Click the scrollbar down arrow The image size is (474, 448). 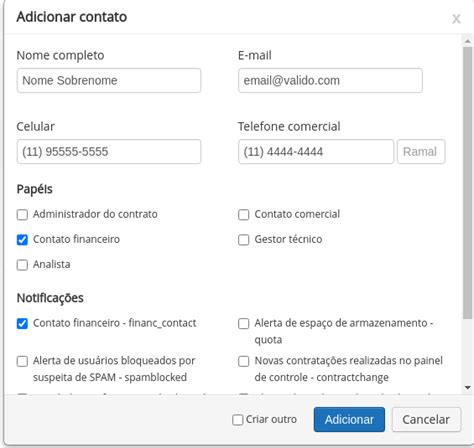(x=468, y=388)
